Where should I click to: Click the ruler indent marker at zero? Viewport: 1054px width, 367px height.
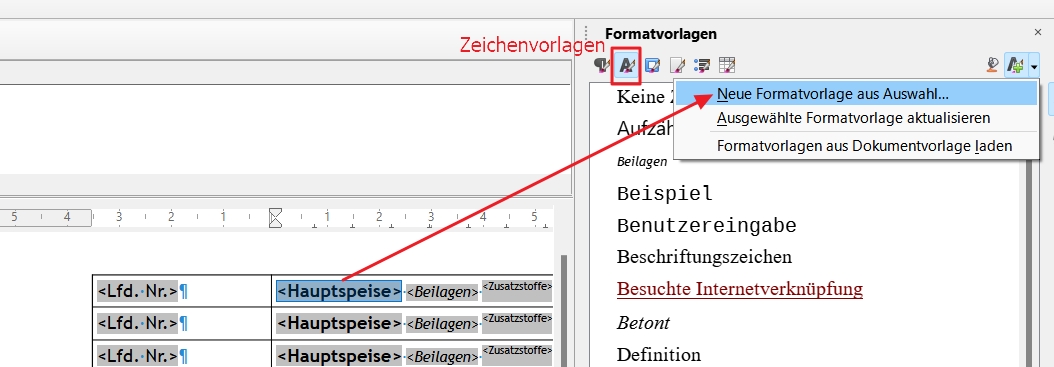click(x=275, y=218)
